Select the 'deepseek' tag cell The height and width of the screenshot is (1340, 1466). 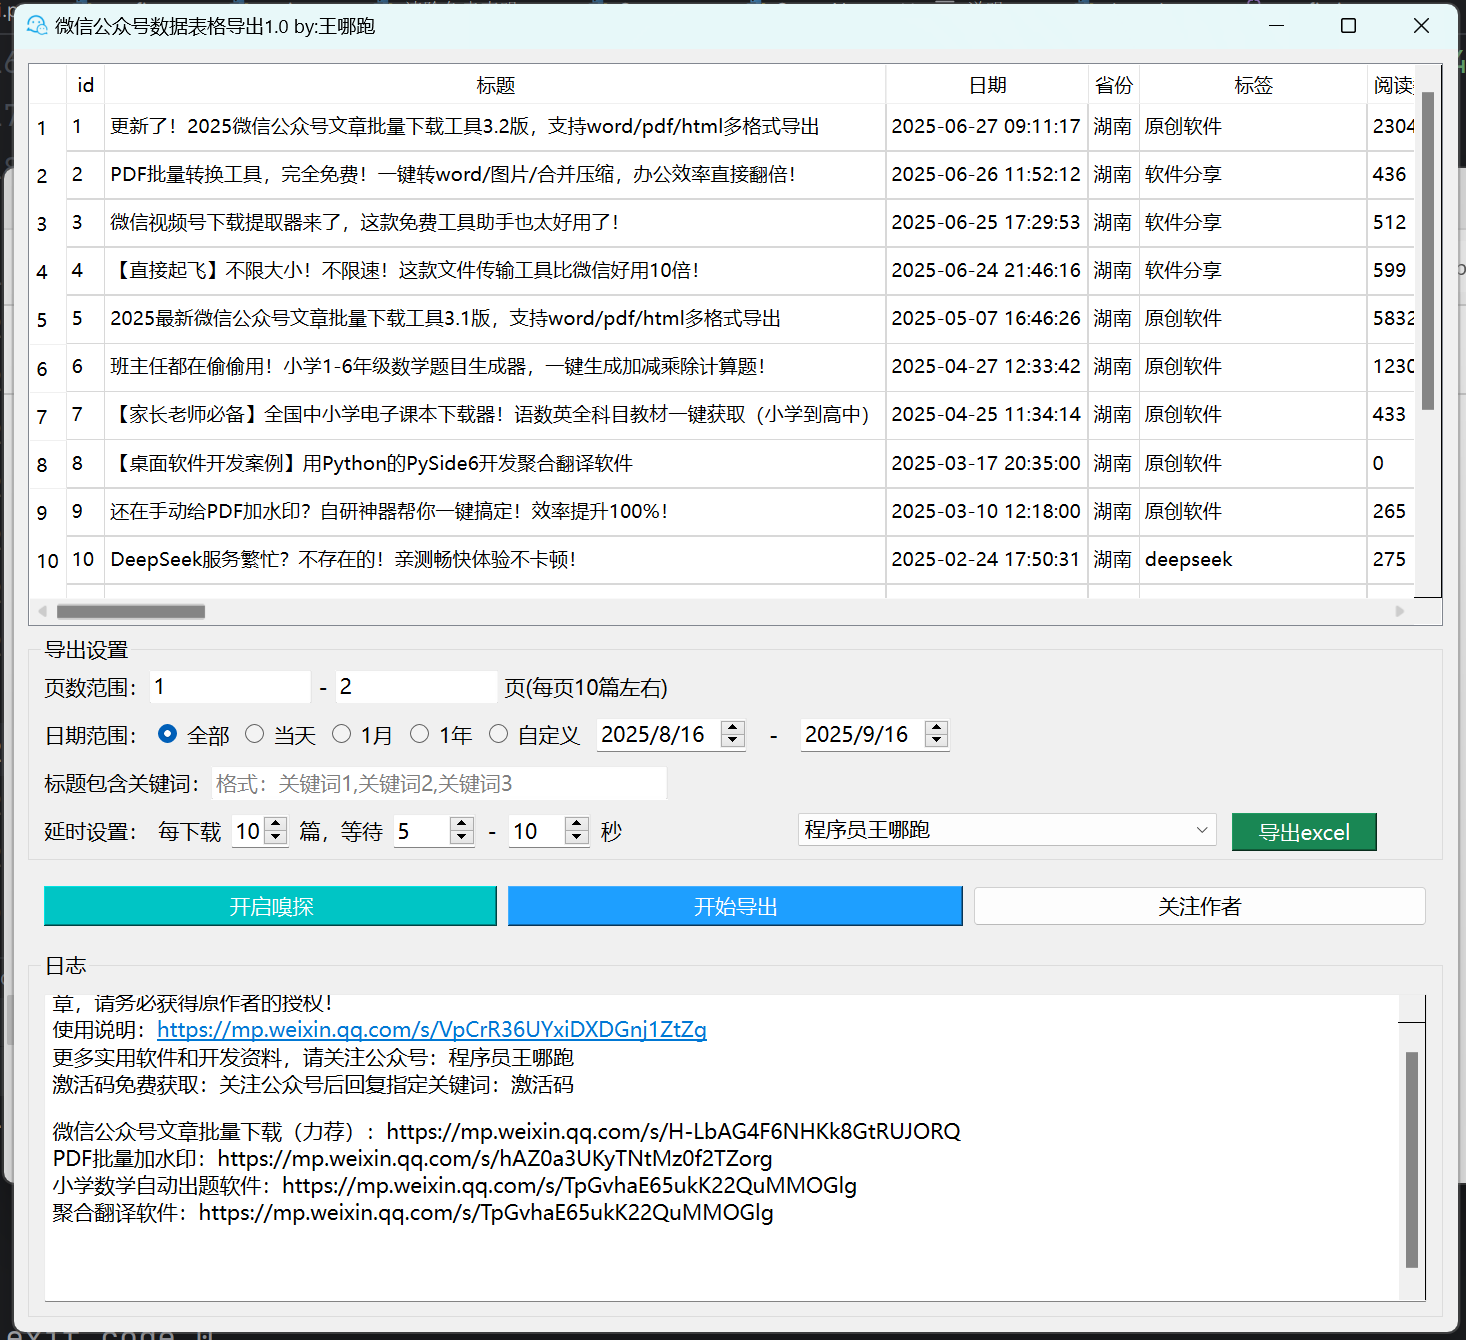point(1253,560)
